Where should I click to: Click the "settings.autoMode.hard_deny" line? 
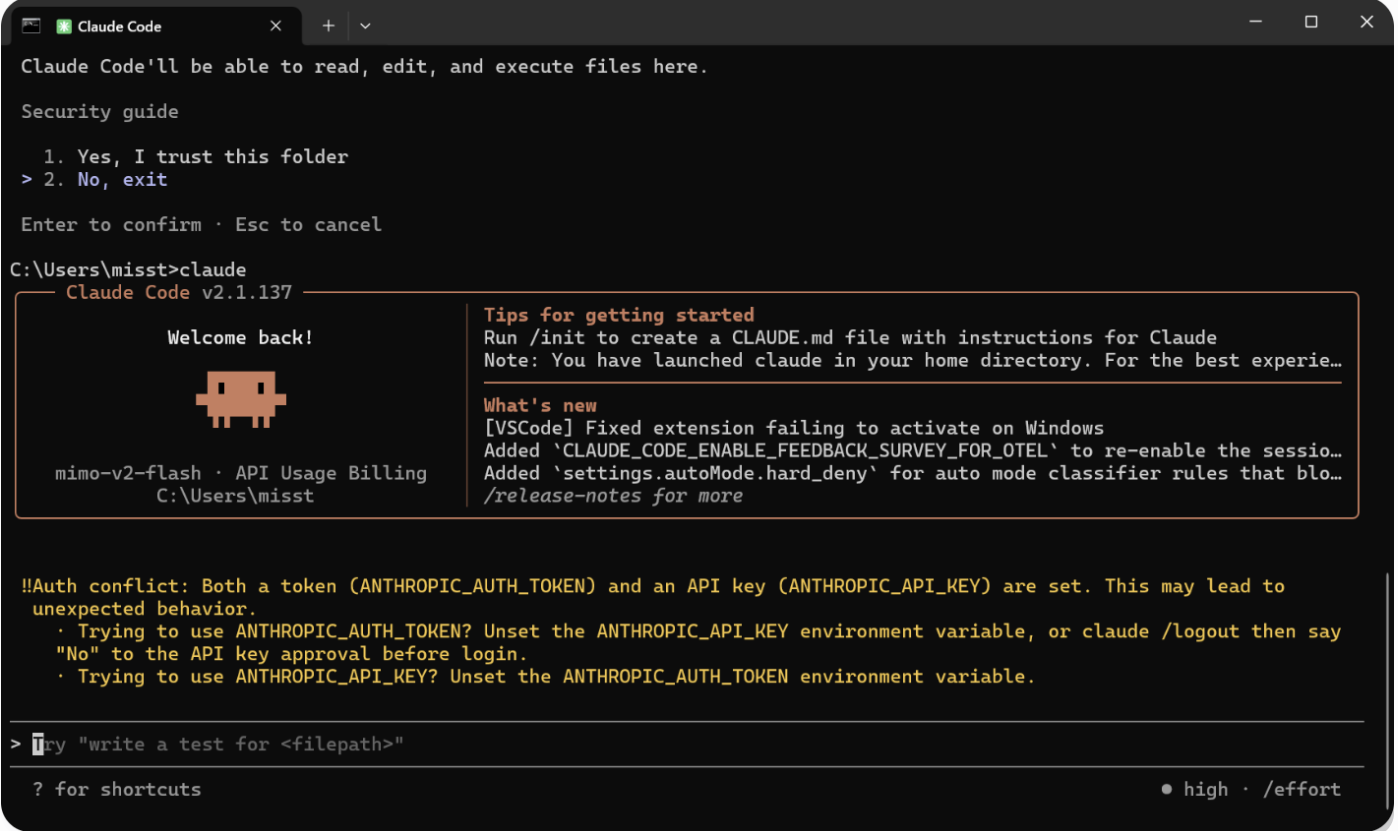913,473
